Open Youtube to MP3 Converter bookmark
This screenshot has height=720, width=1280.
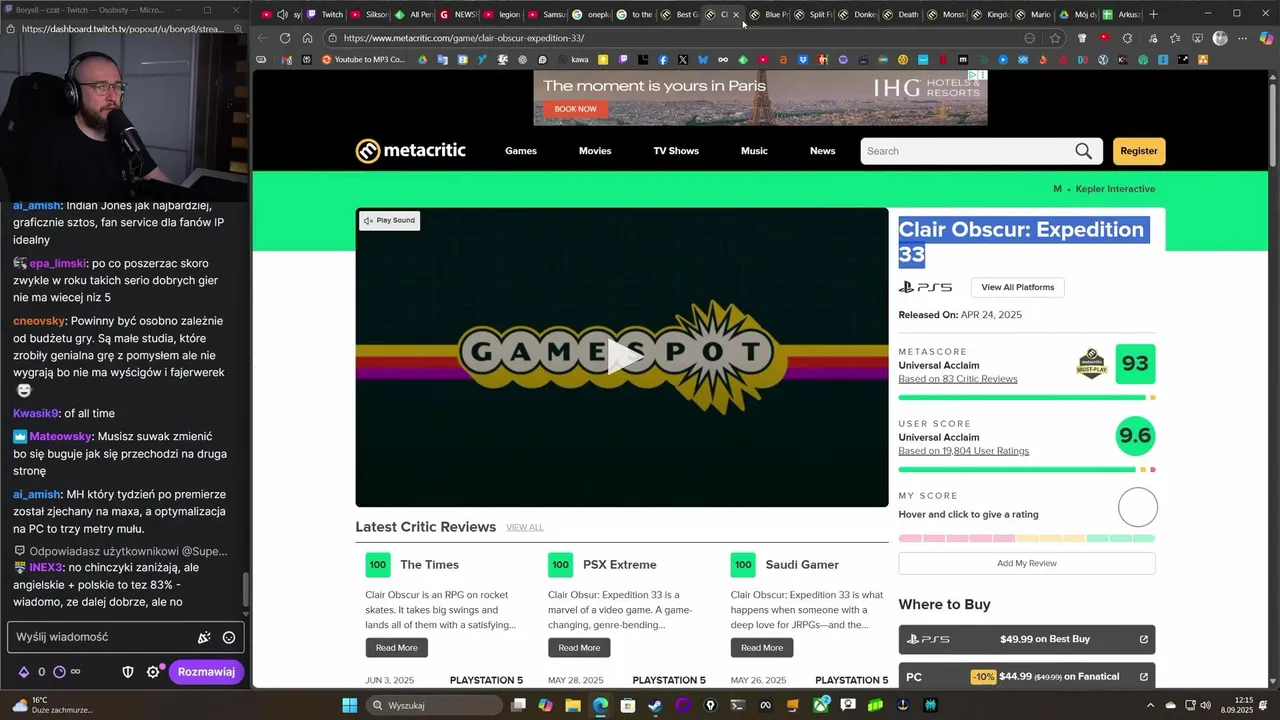(x=363, y=60)
